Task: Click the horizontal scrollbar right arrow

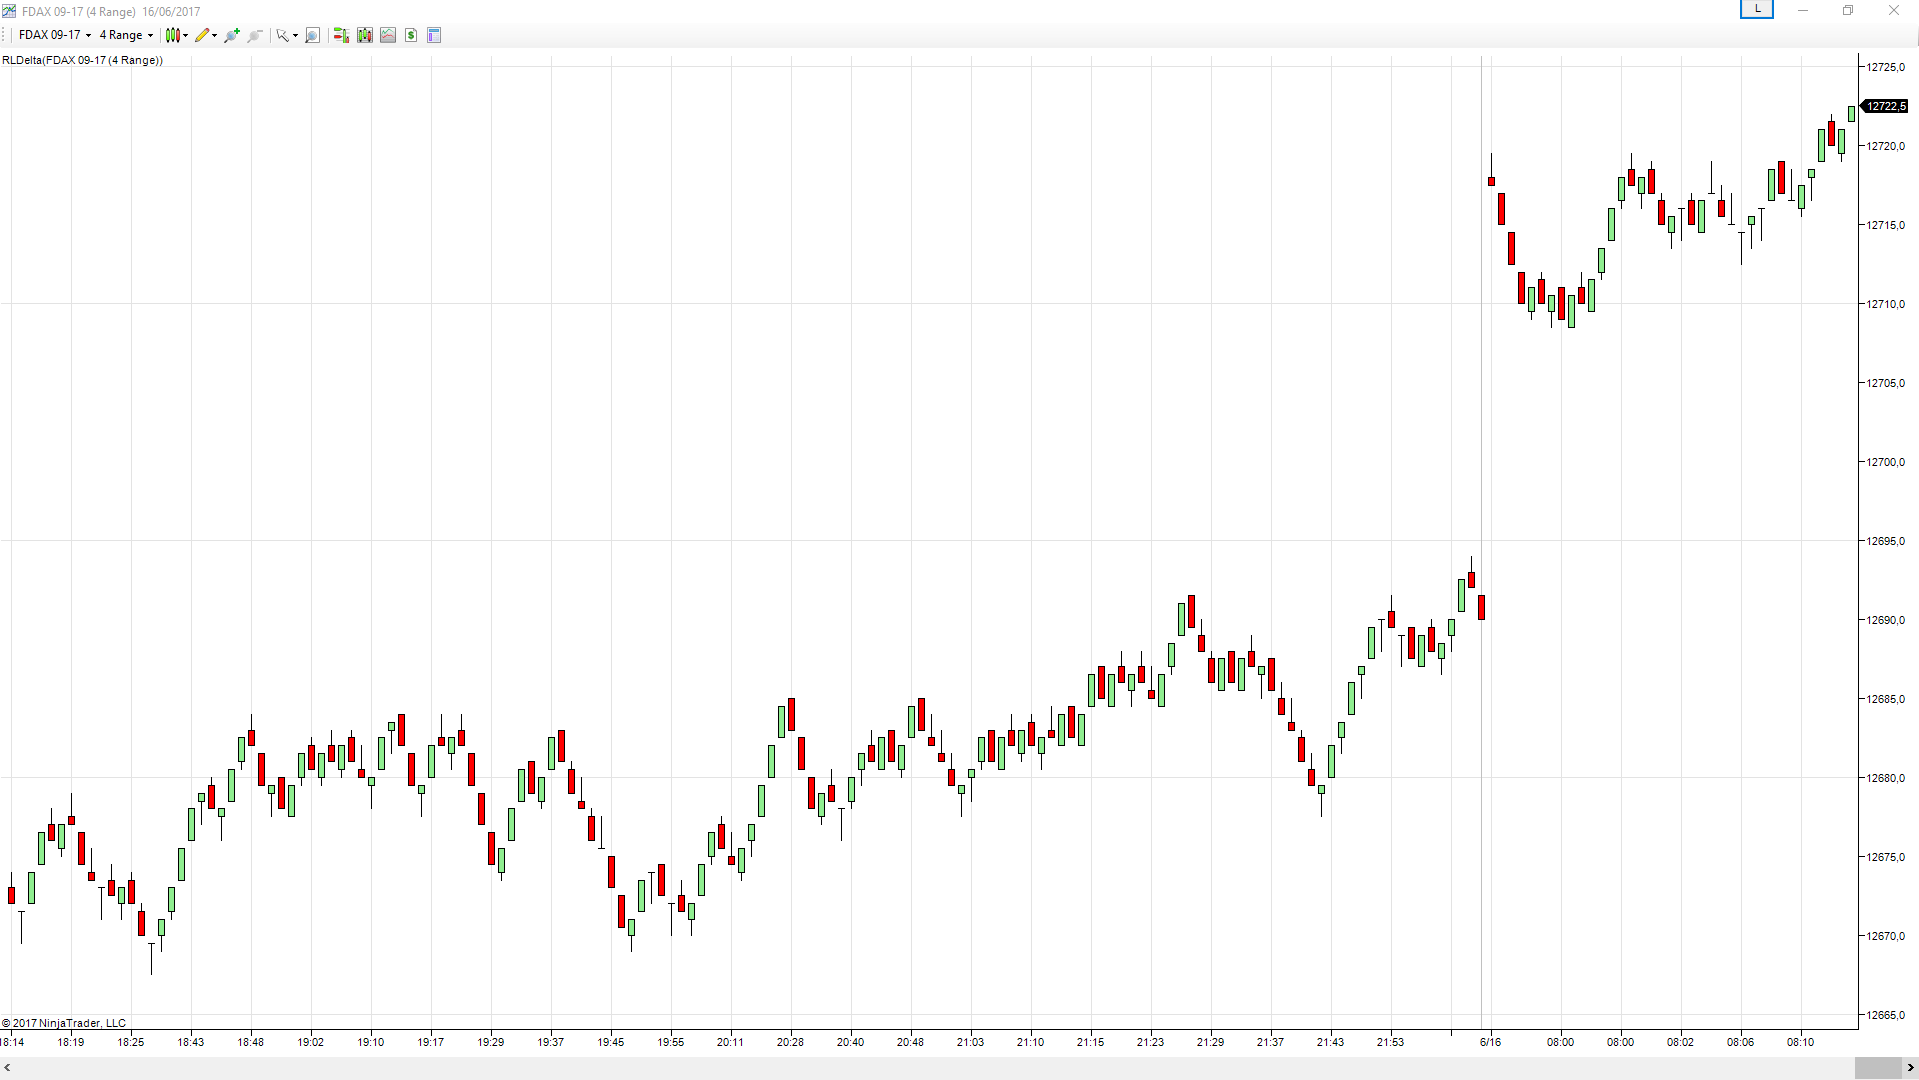Action: pyautogui.click(x=1910, y=1068)
